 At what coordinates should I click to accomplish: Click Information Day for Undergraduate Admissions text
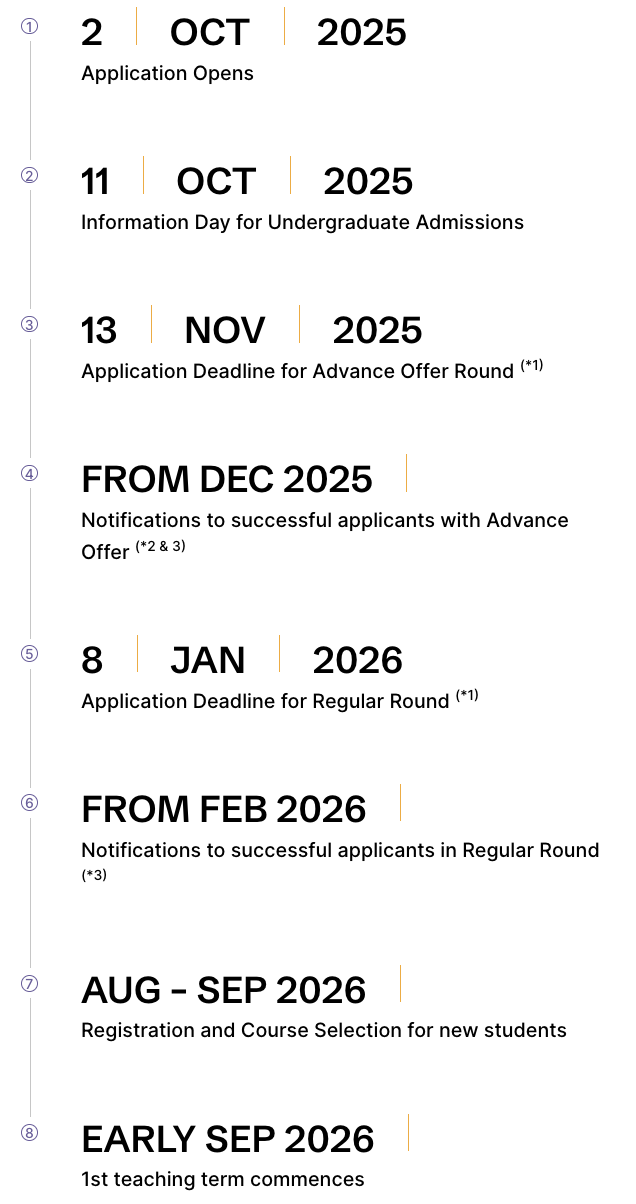tap(302, 222)
